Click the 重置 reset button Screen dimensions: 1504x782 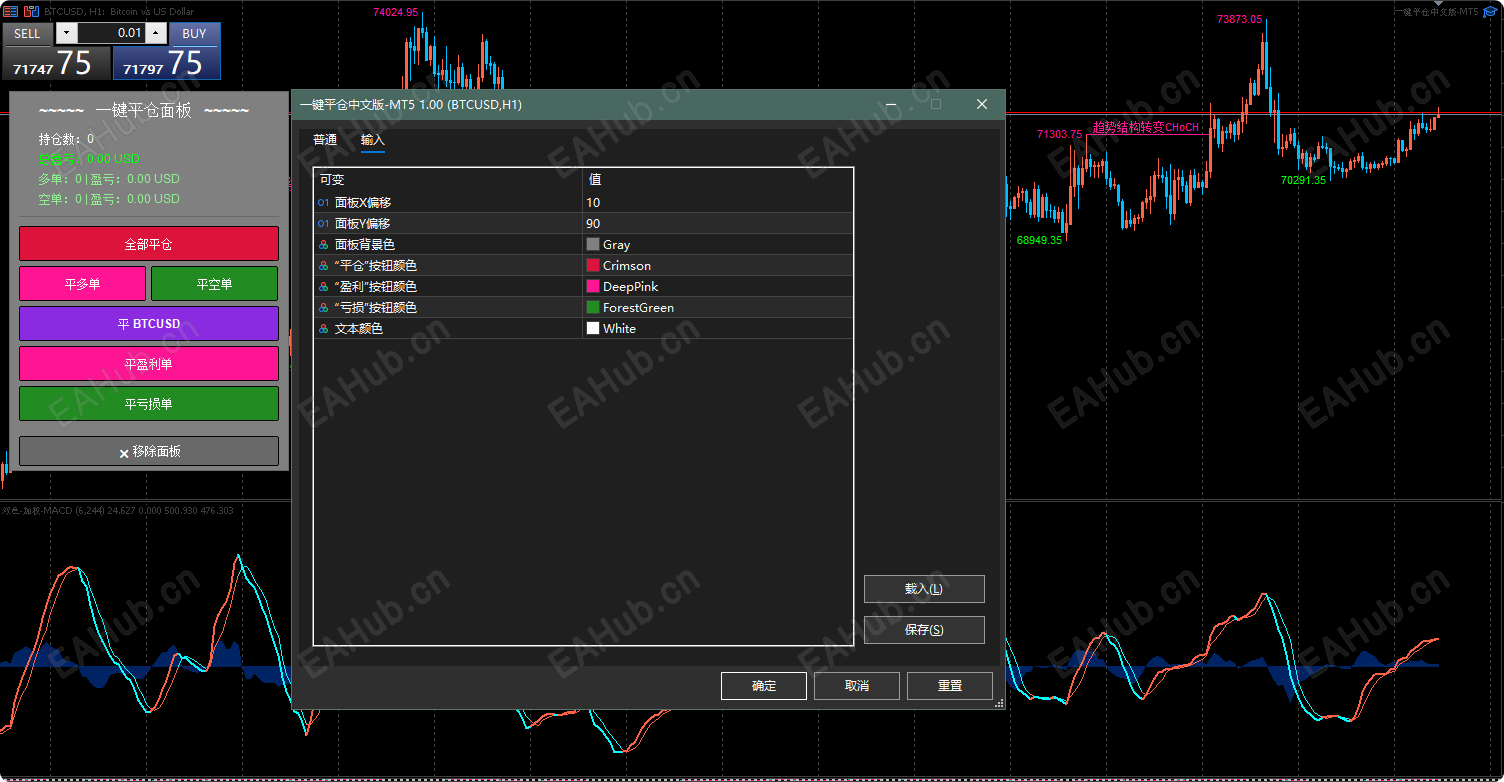[950, 686]
